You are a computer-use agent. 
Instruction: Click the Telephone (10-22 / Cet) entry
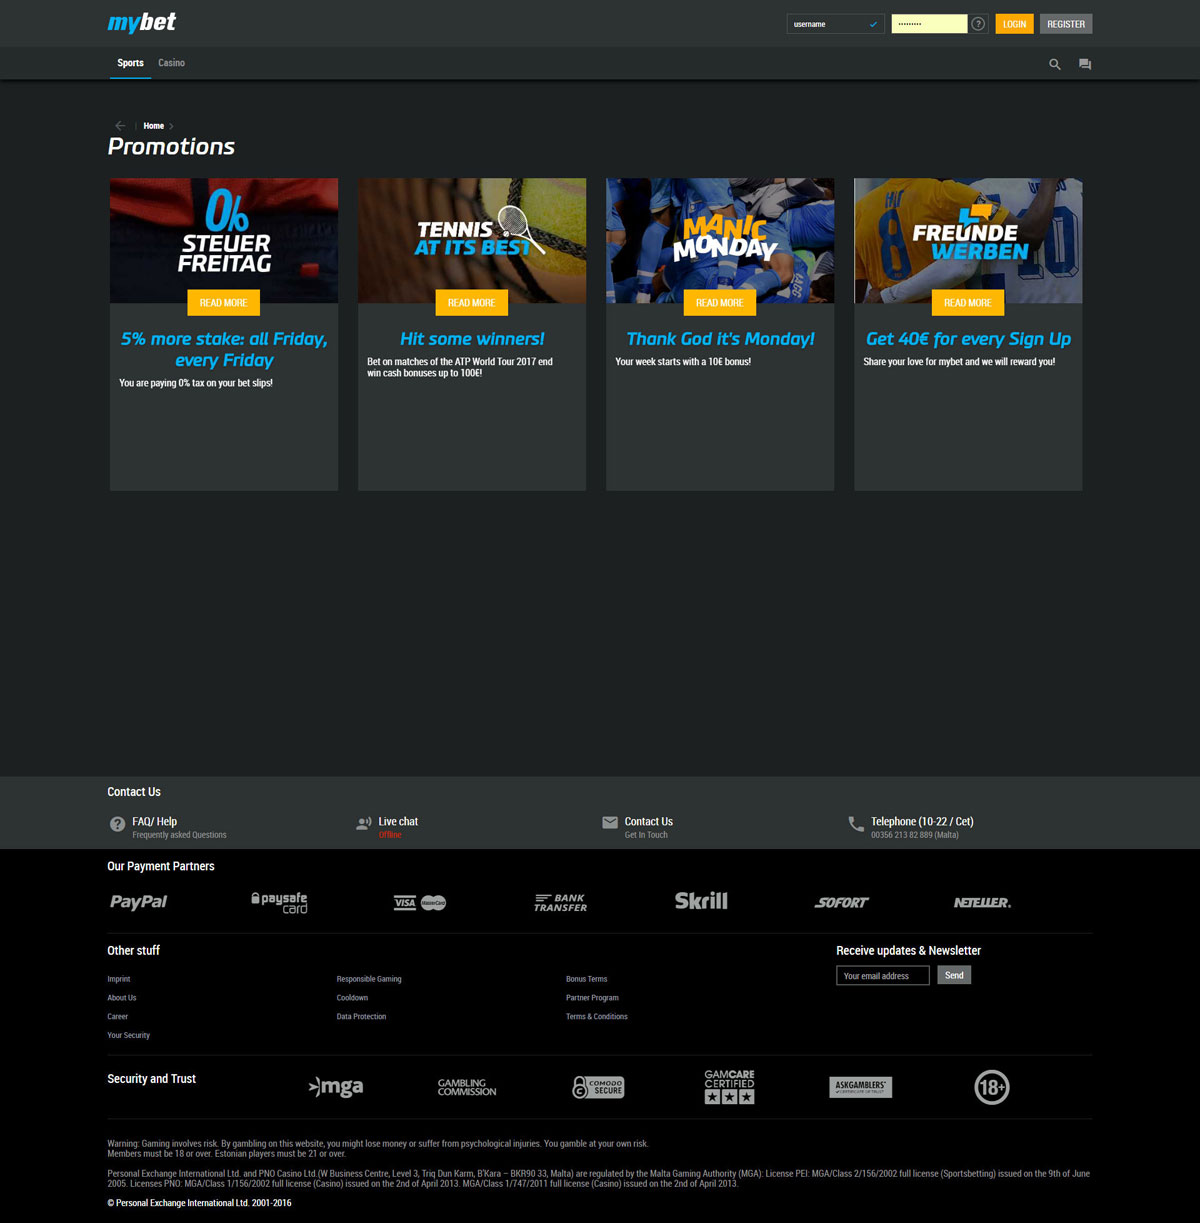click(x=922, y=822)
